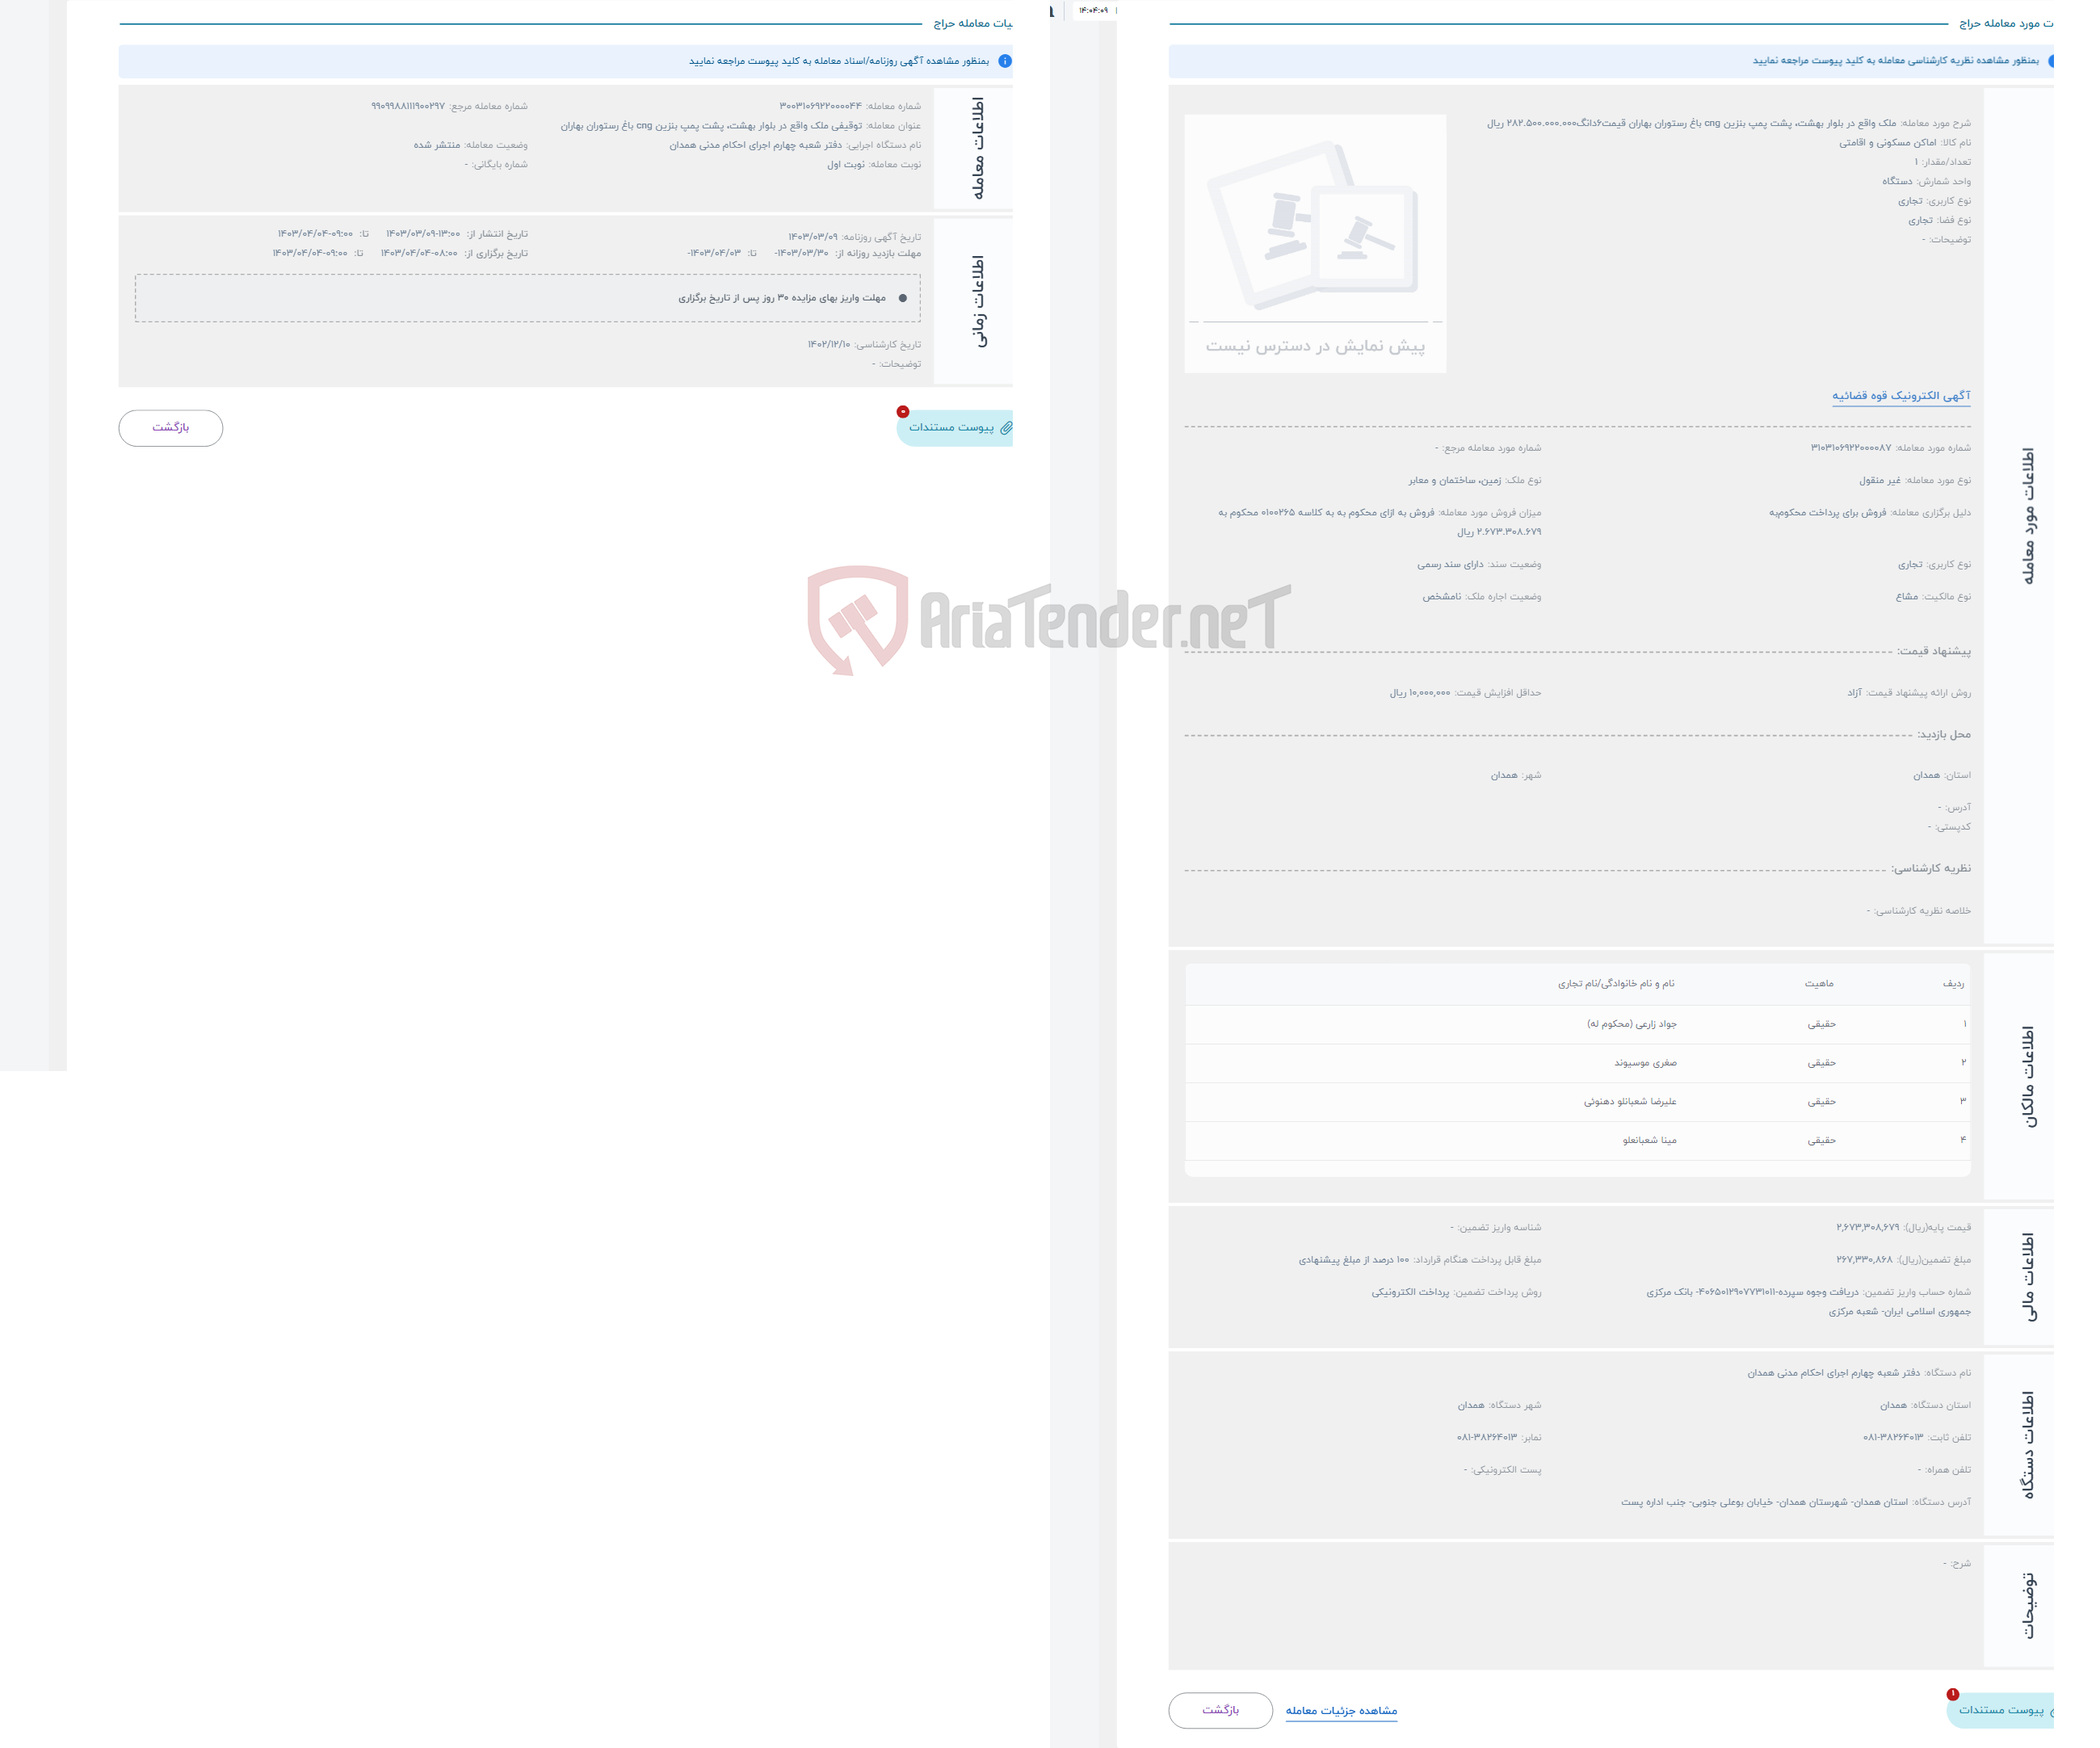Click the warning circle icon near پیوست مستندات
This screenshot has height=1748, width=2100.
coord(901,412)
